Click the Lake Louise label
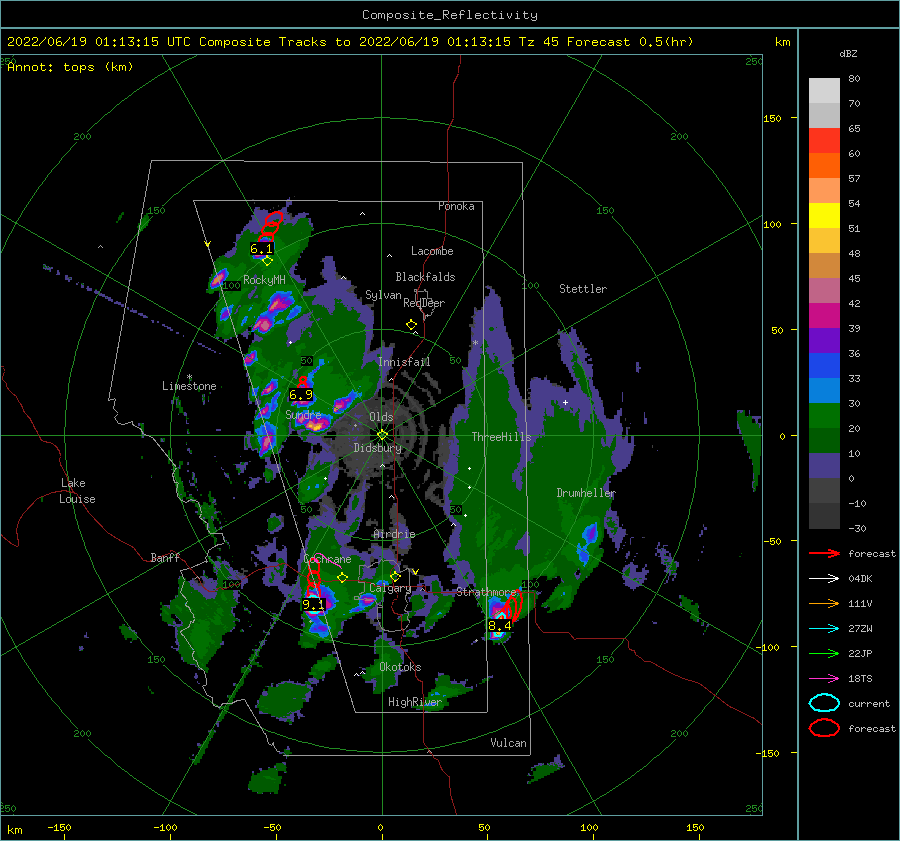The image size is (900, 841). click(x=77, y=491)
